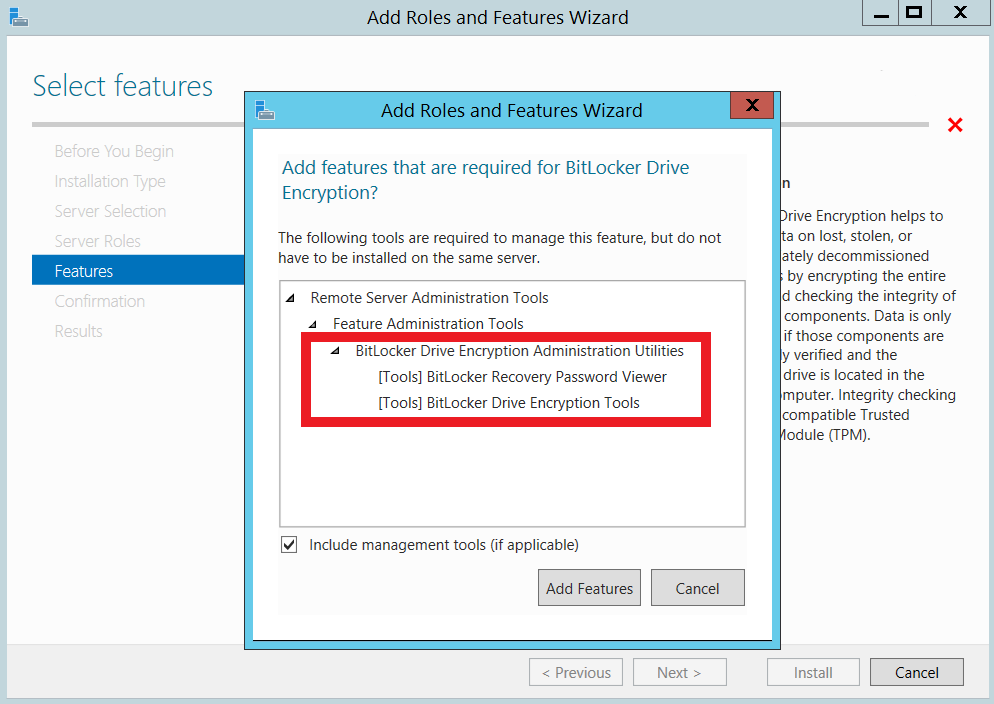Click the wizard's bottom Cancel button
The height and width of the screenshot is (704, 994).
pos(917,672)
